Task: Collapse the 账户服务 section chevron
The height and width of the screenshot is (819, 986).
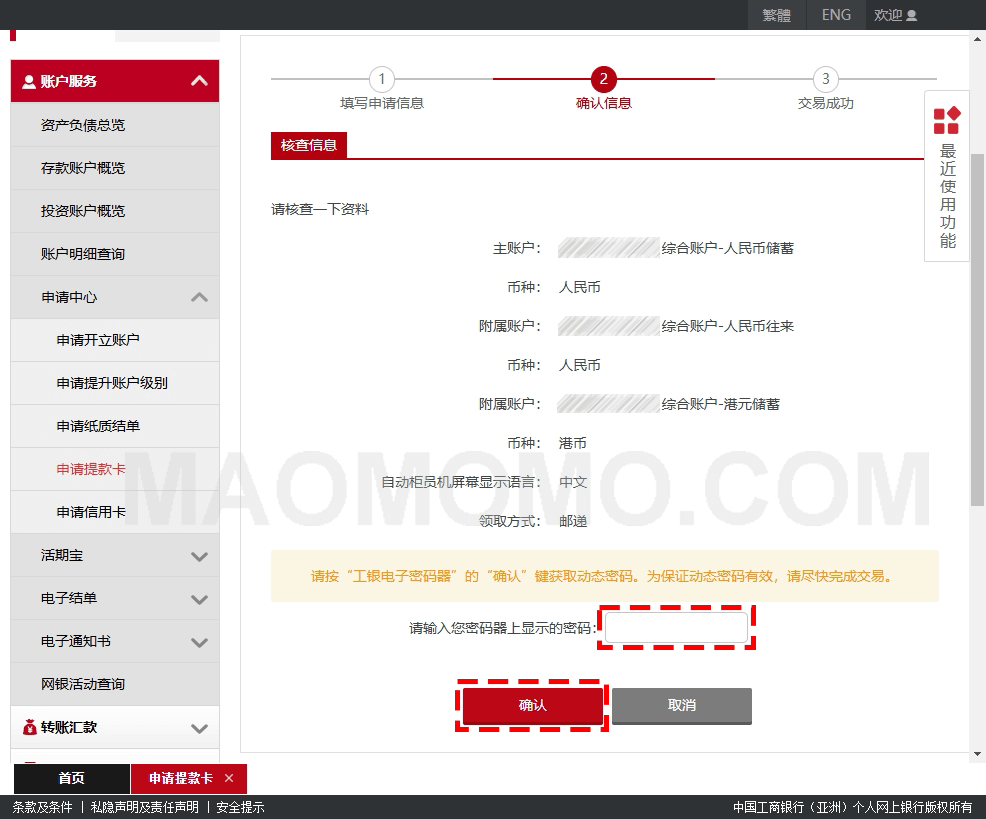Action: pyautogui.click(x=199, y=81)
